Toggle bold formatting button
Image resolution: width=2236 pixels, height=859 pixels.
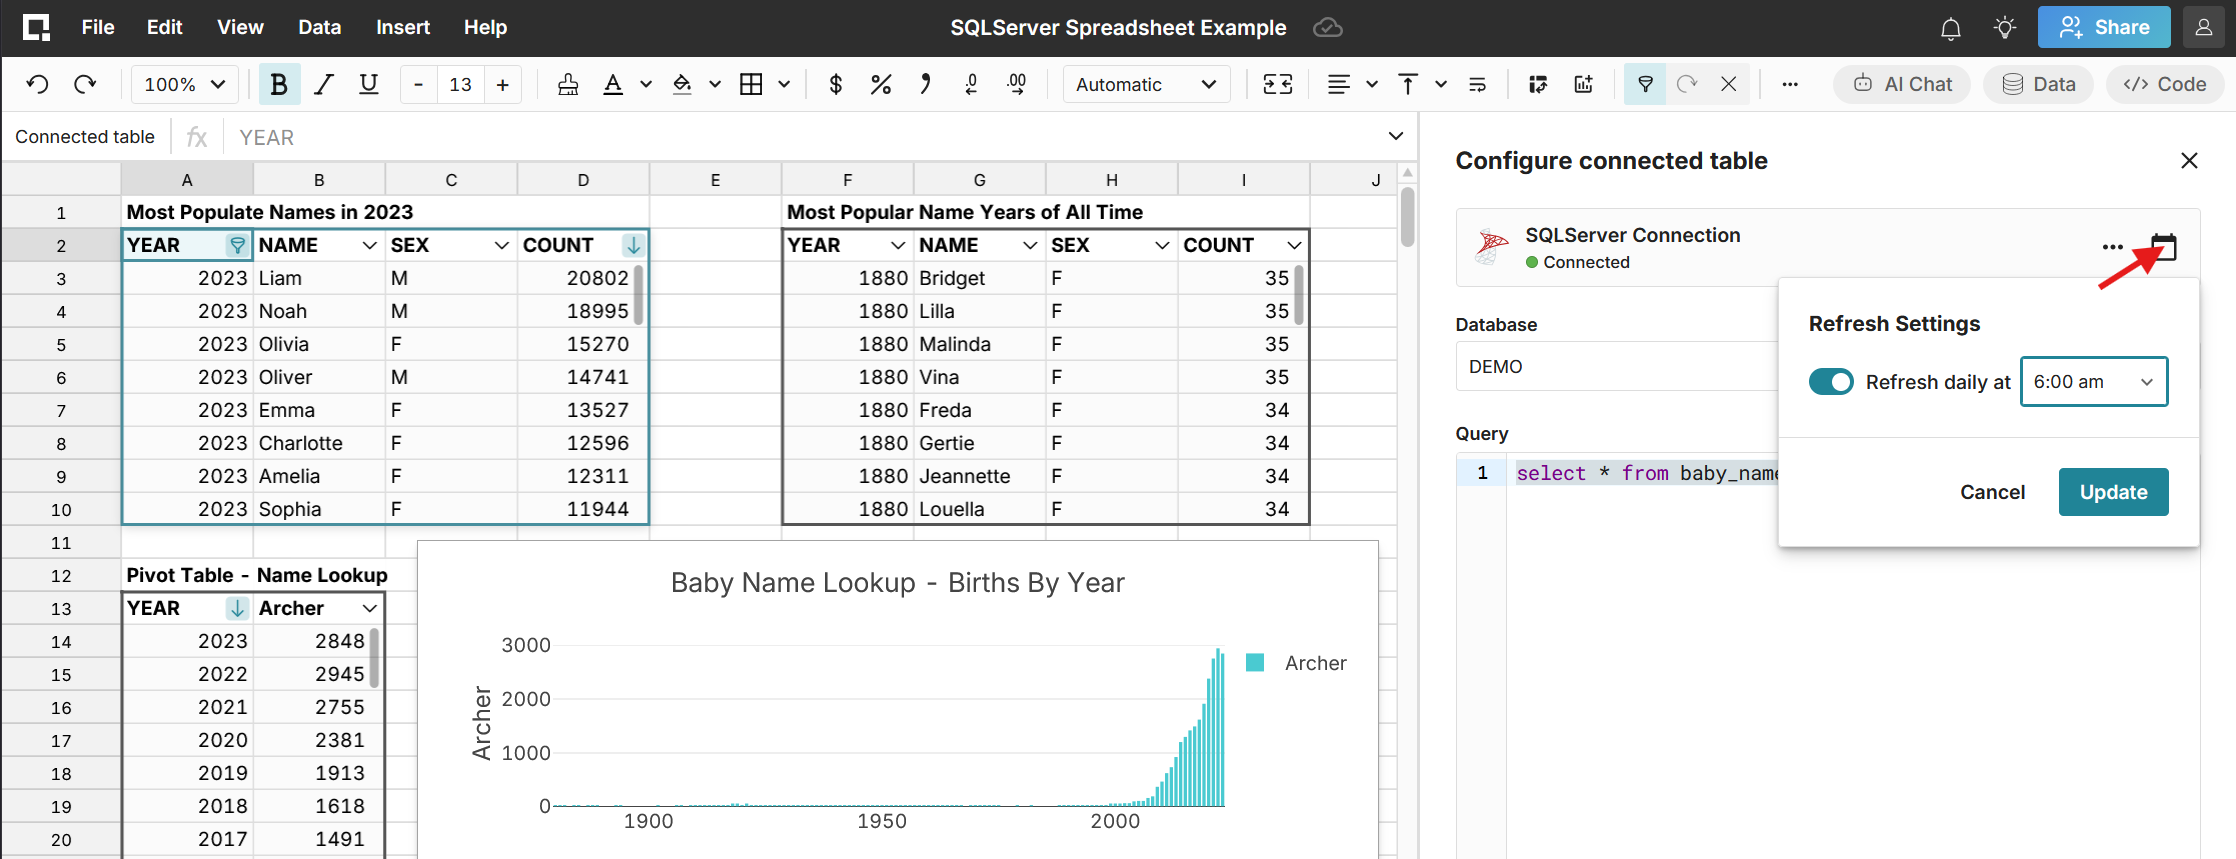point(279,85)
